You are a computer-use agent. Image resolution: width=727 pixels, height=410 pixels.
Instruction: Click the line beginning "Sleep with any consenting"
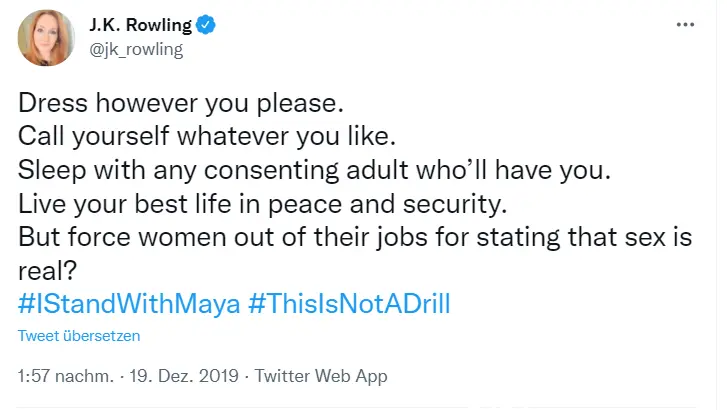tap(314, 170)
